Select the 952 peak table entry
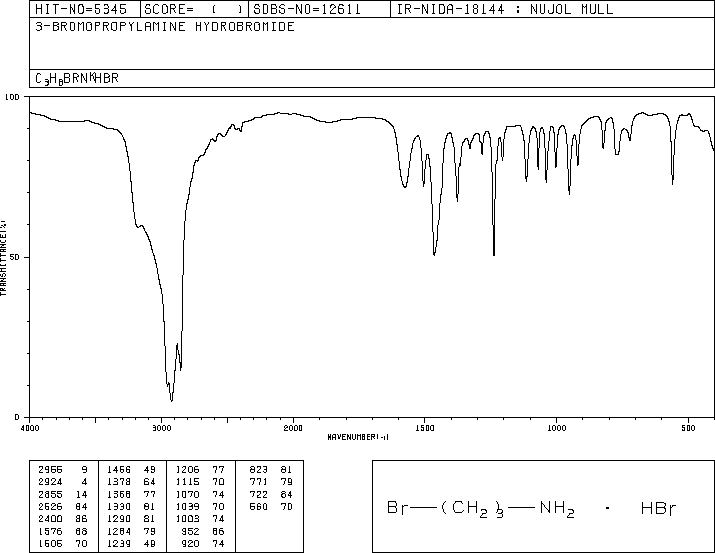This screenshot has width=715, height=553. (203, 531)
